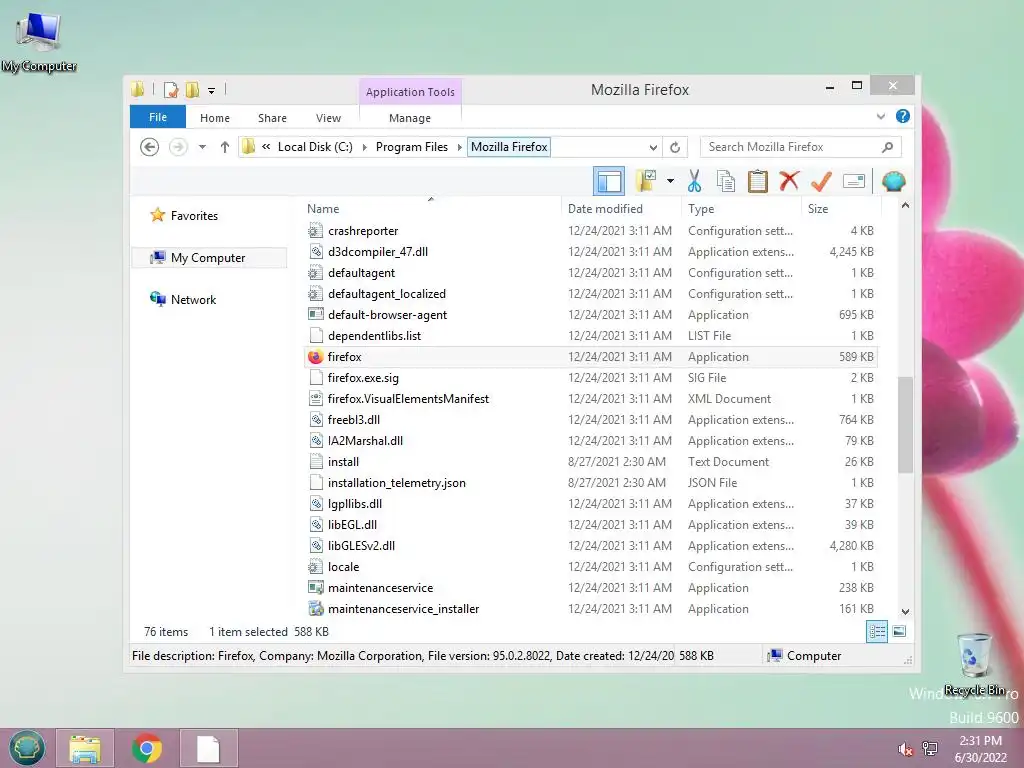Sort by Type column header
The width and height of the screenshot is (1024, 768).
[741, 208]
